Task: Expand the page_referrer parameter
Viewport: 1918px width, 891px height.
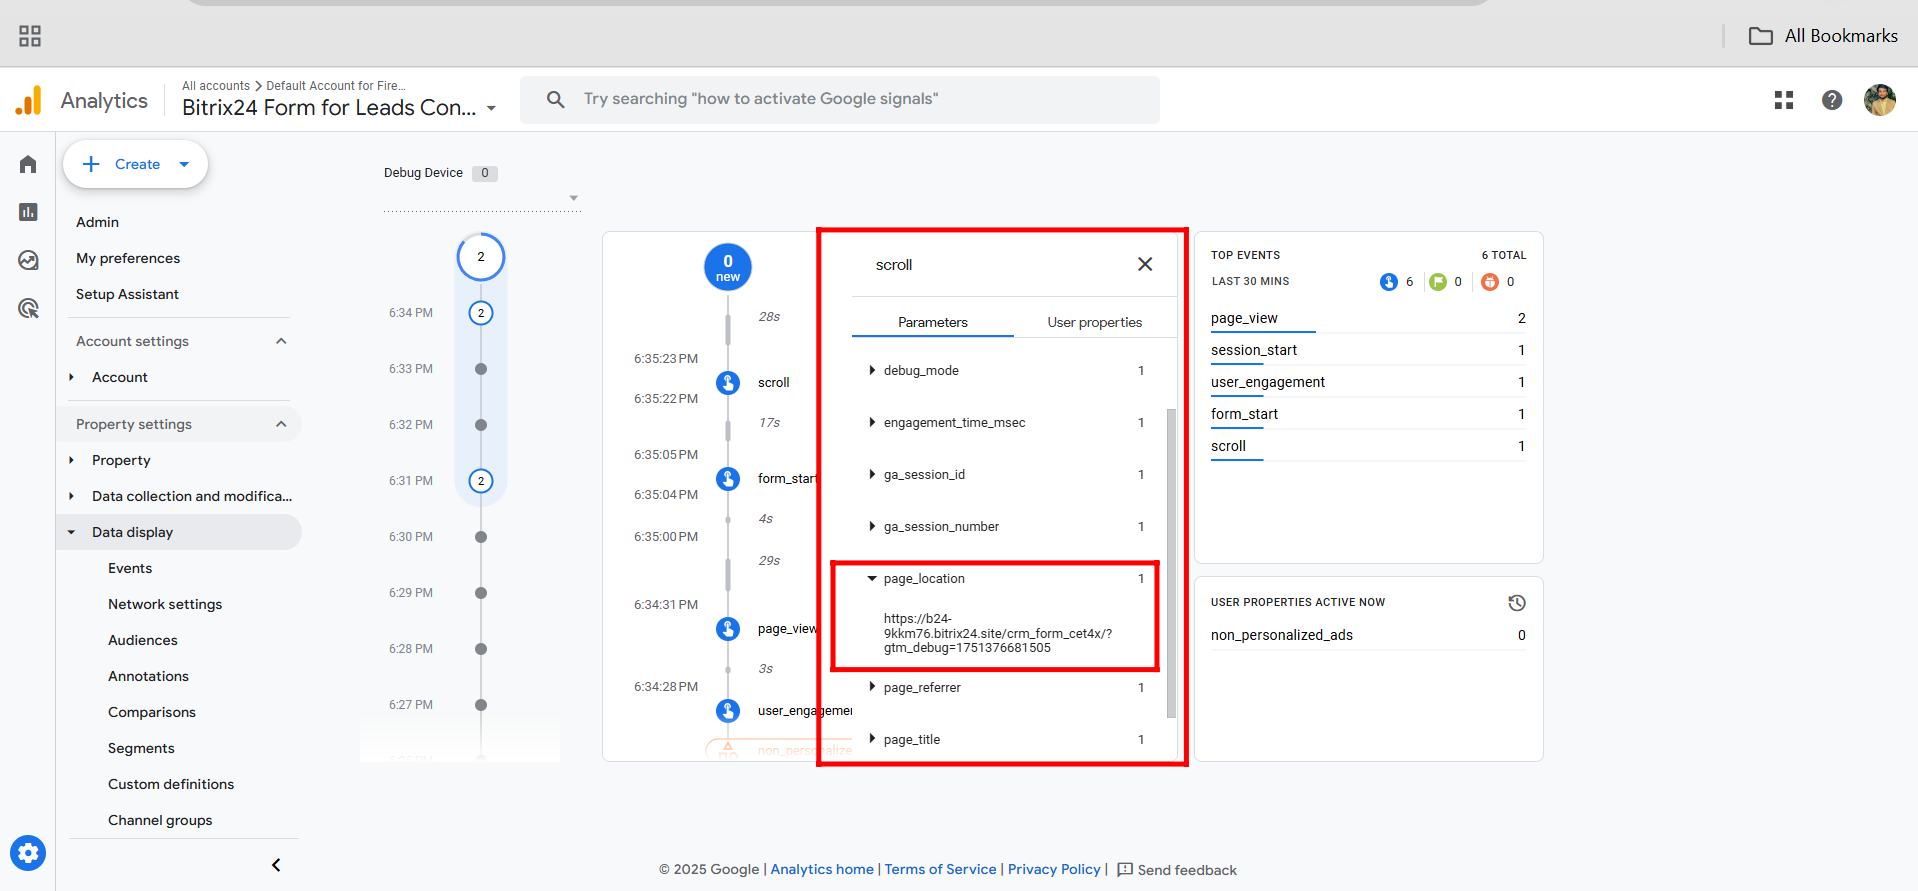Action: (872, 687)
